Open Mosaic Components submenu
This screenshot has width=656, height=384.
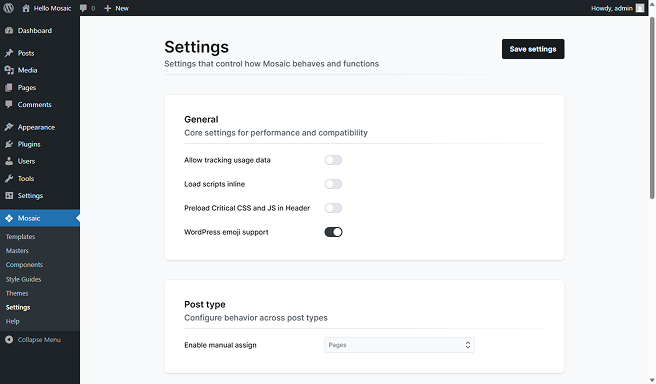pos(24,265)
